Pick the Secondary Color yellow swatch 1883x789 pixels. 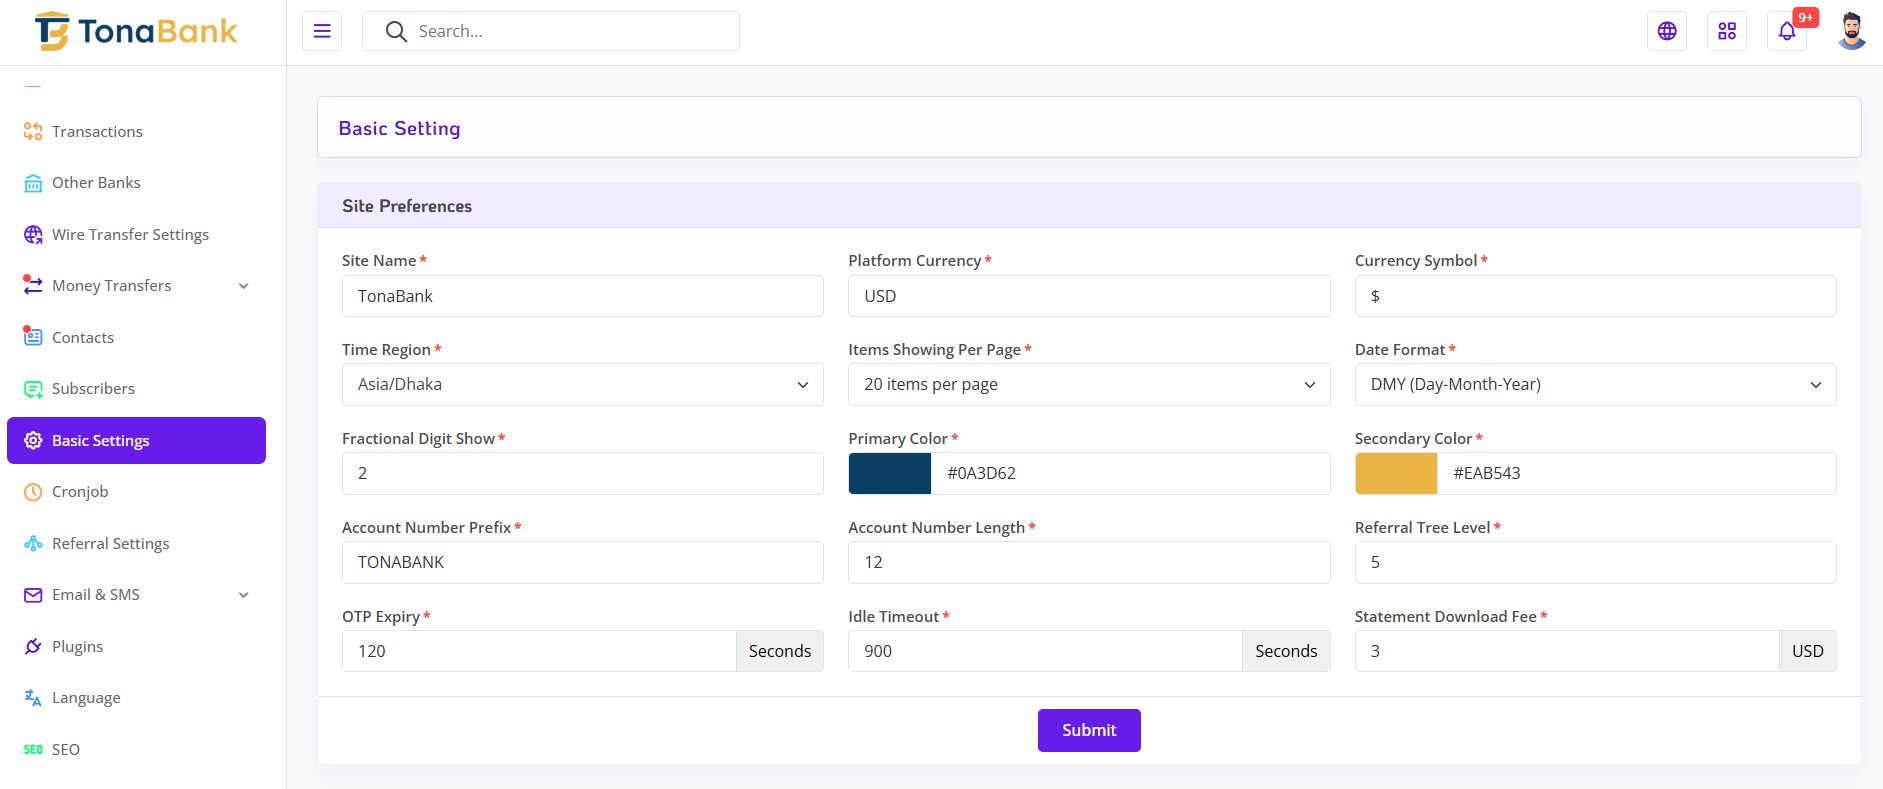pos(1396,474)
